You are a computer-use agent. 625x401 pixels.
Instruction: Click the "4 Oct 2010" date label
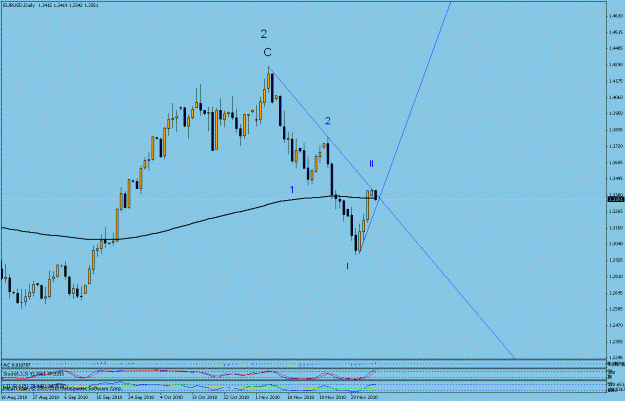click(172, 397)
